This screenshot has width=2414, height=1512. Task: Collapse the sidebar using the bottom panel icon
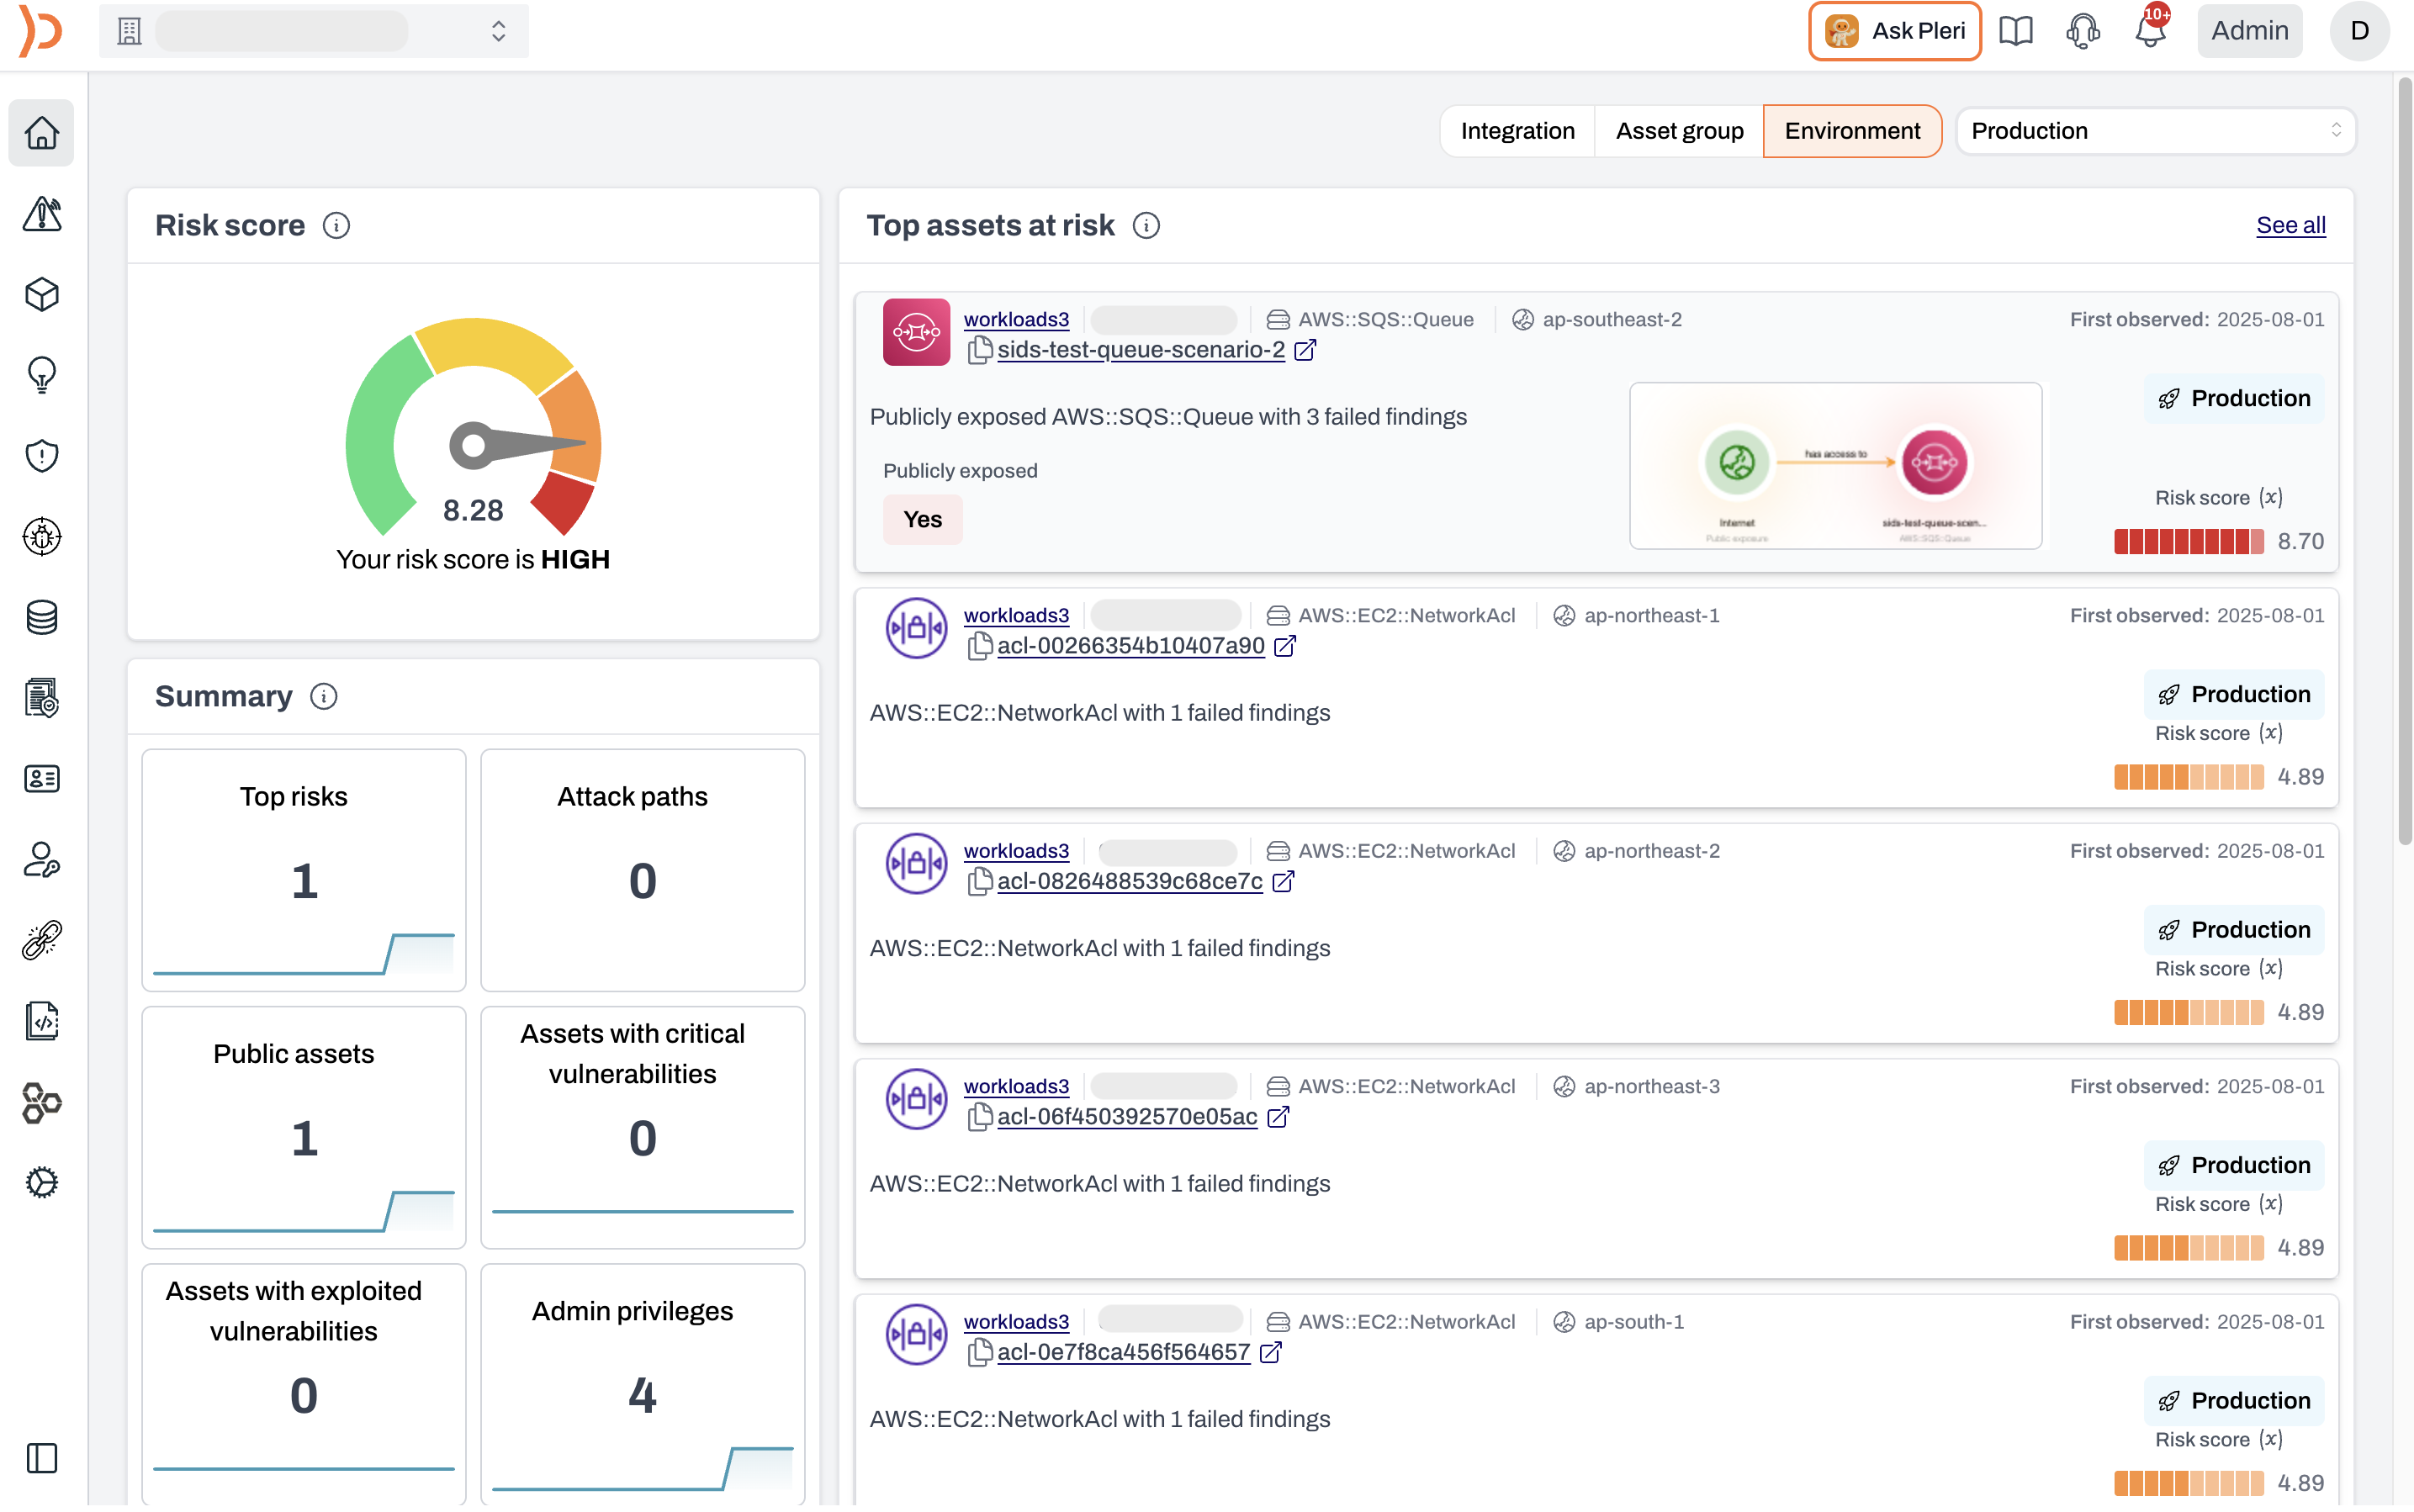41,1459
